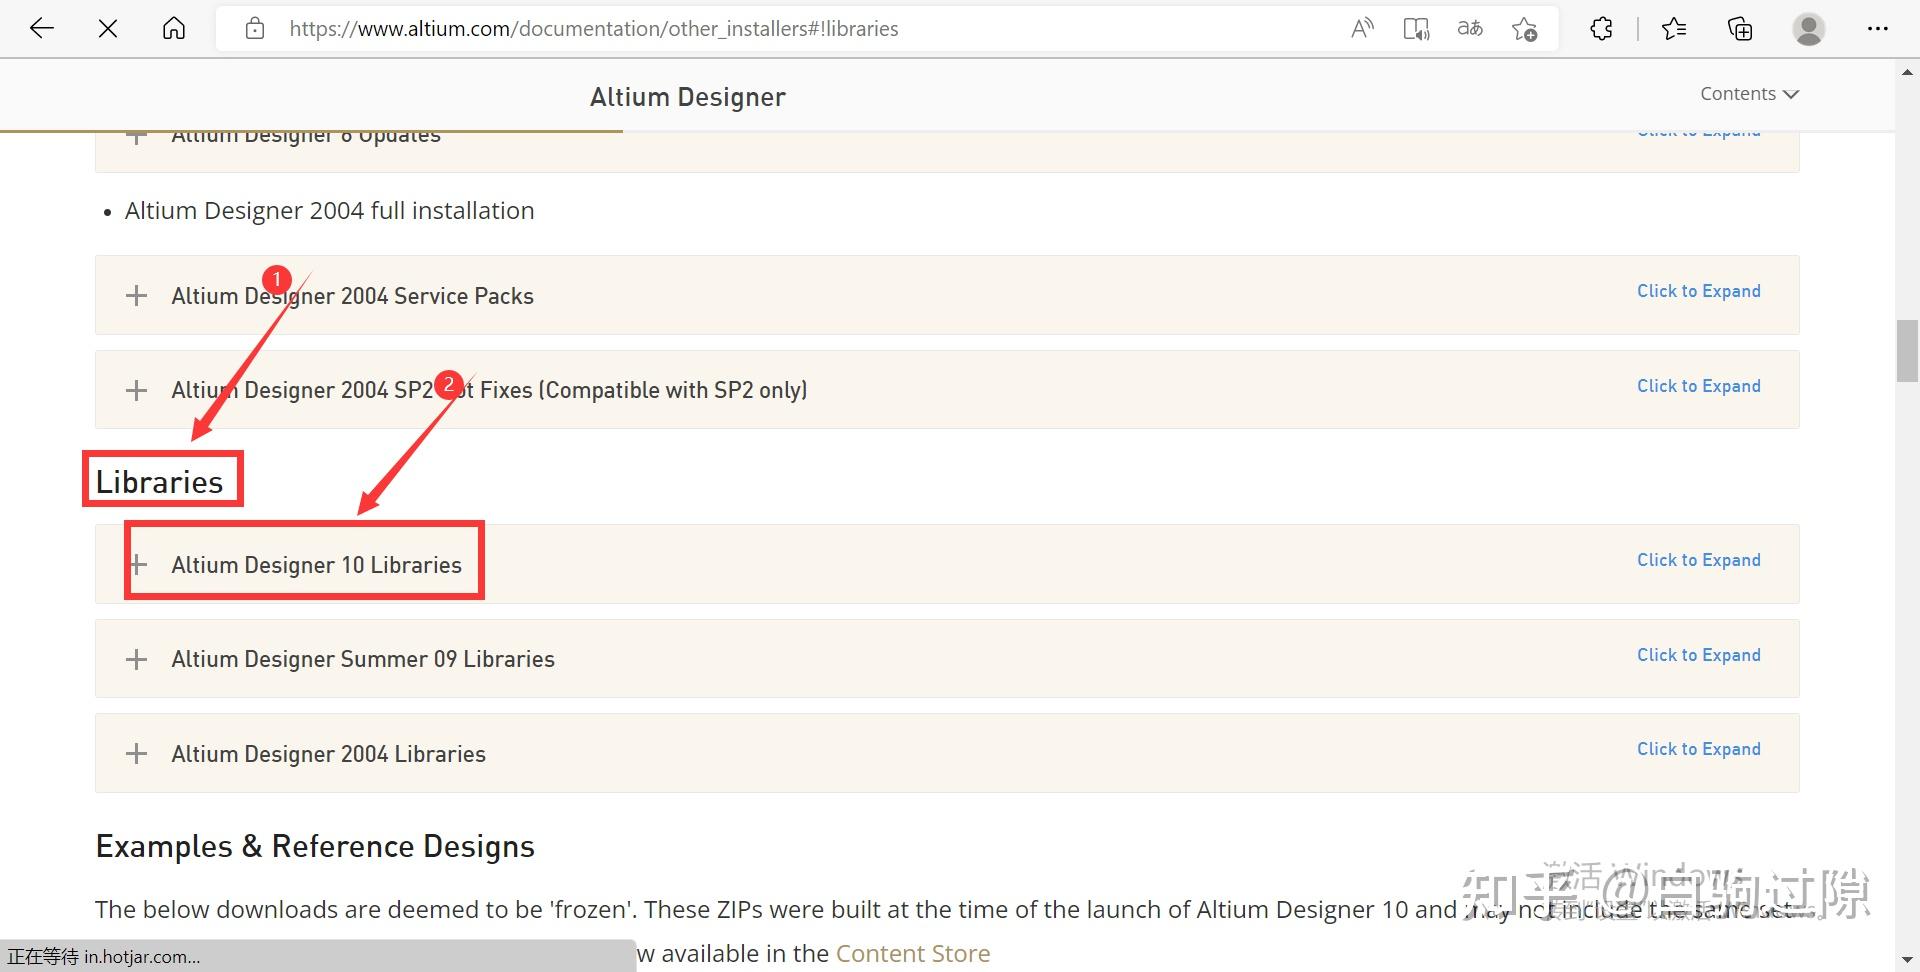The height and width of the screenshot is (972, 1920).
Task: Click the scrollbar down arrow
Action: click(1907, 960)
